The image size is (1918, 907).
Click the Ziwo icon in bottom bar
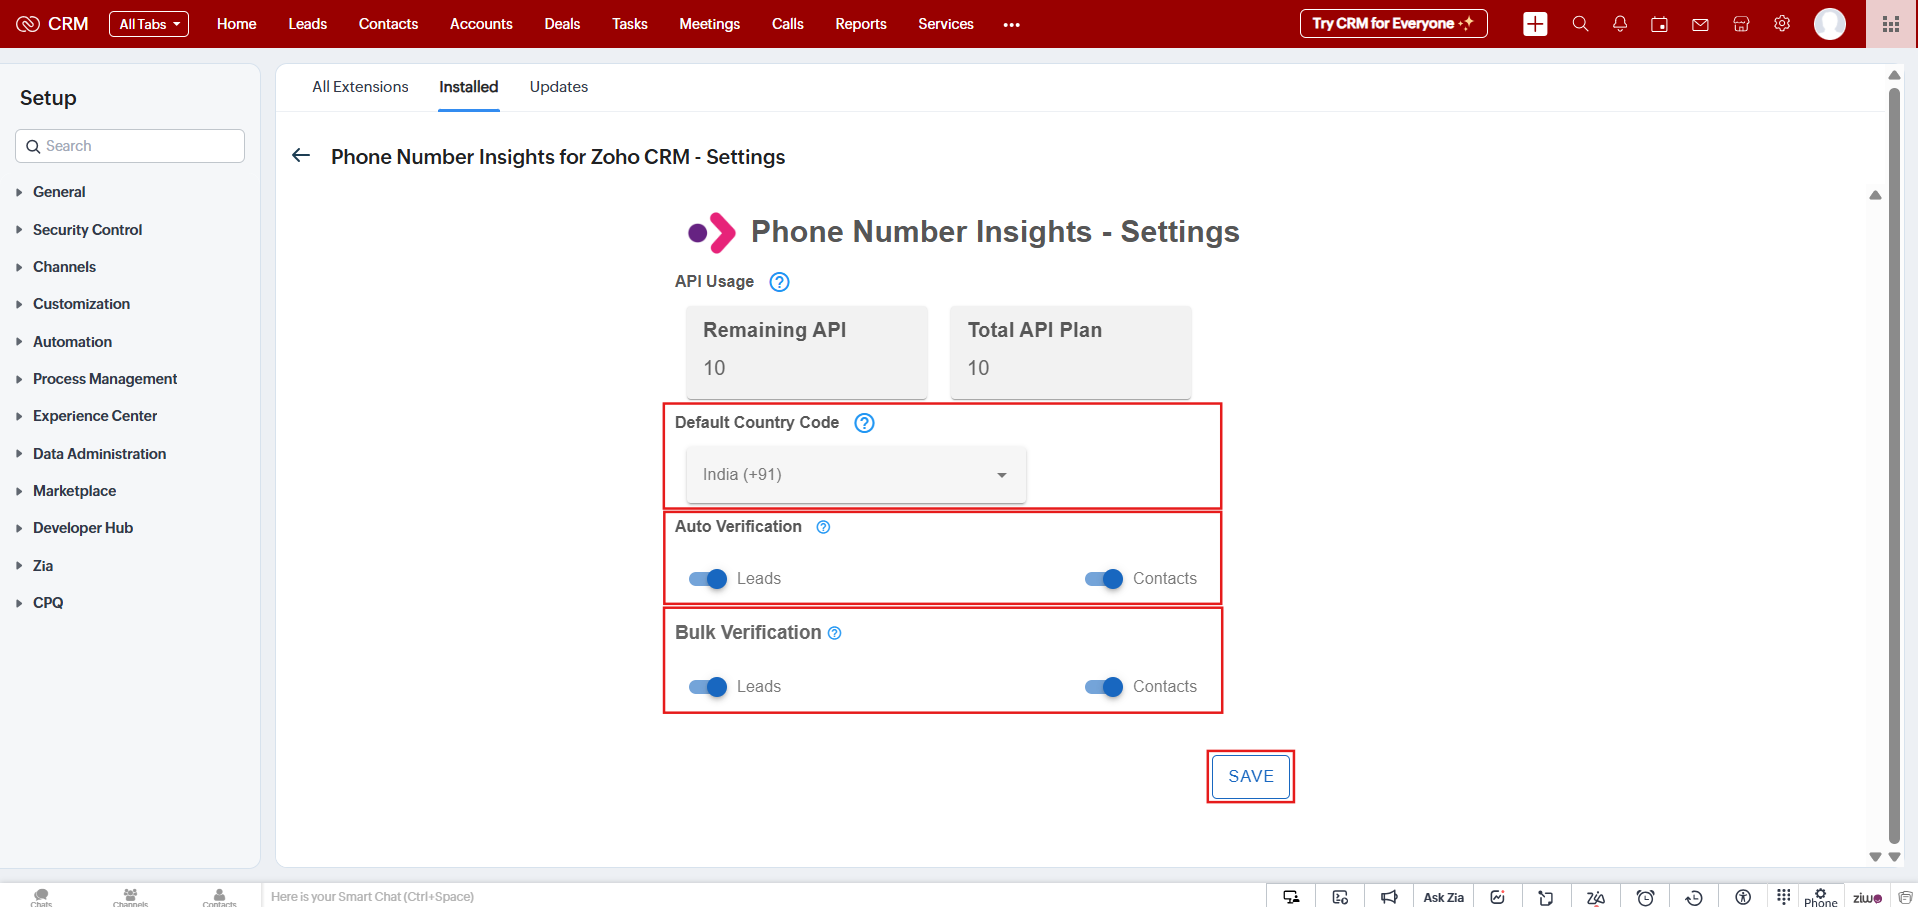point(1866,897)
